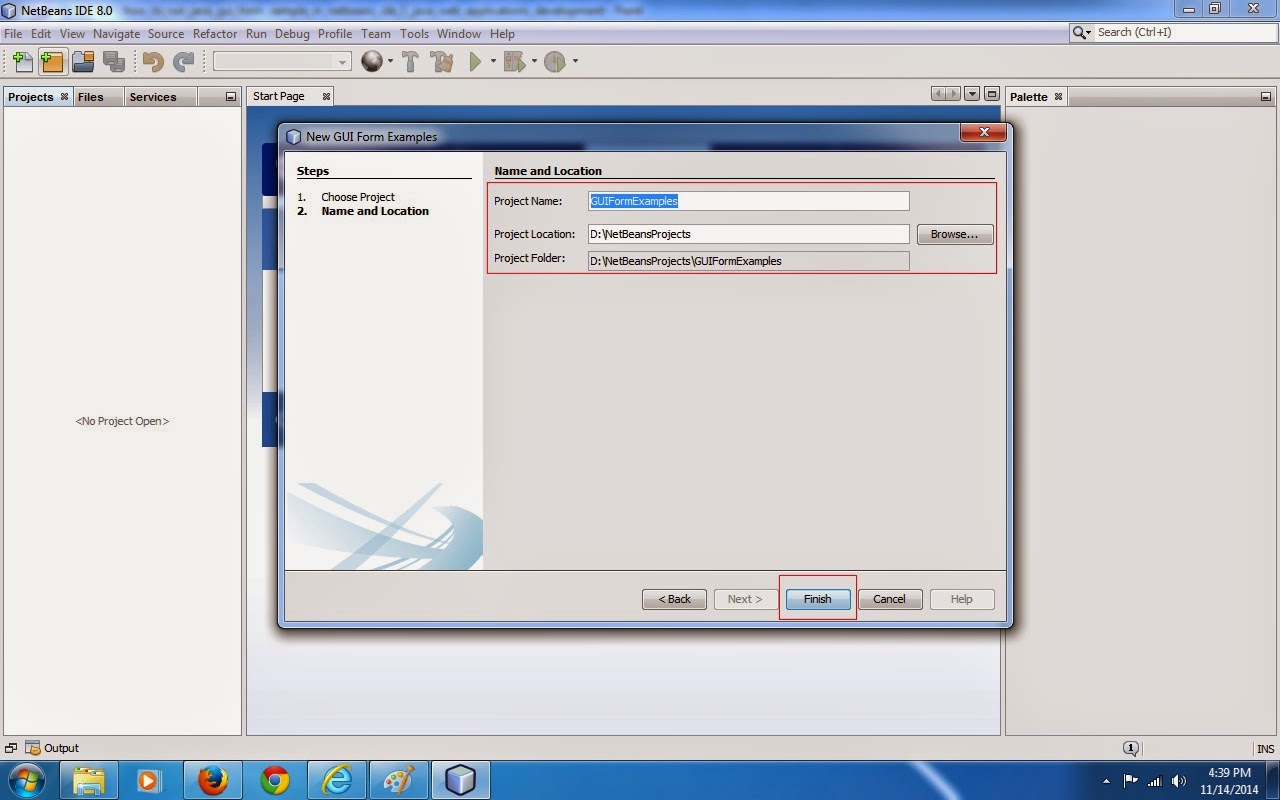The height and width of the screenshot is (800, 1280).
Task: Click the volume speaker tray icon
Action: point(1179,781)
